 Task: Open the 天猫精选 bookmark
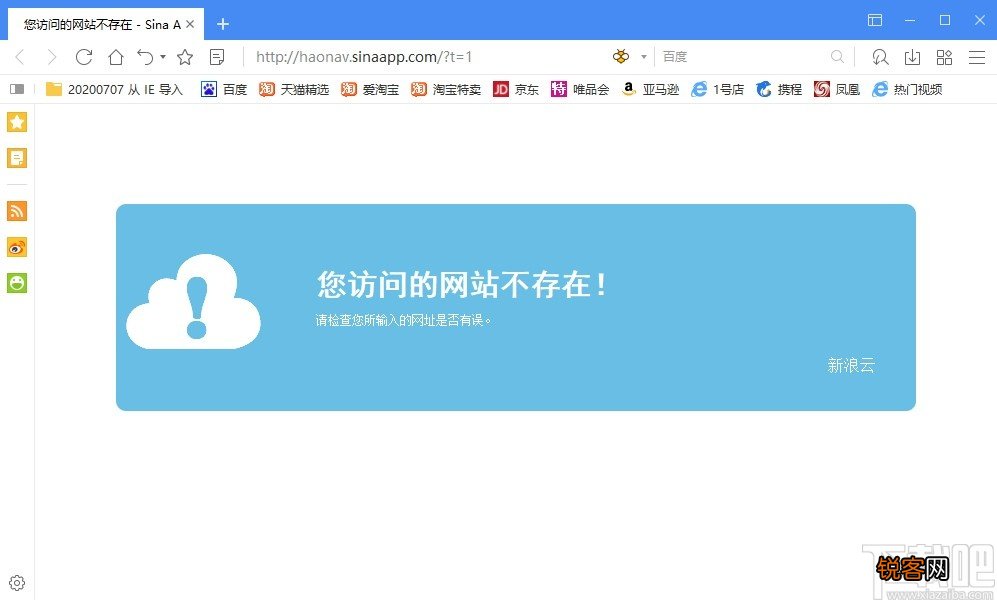pos(294,90)
